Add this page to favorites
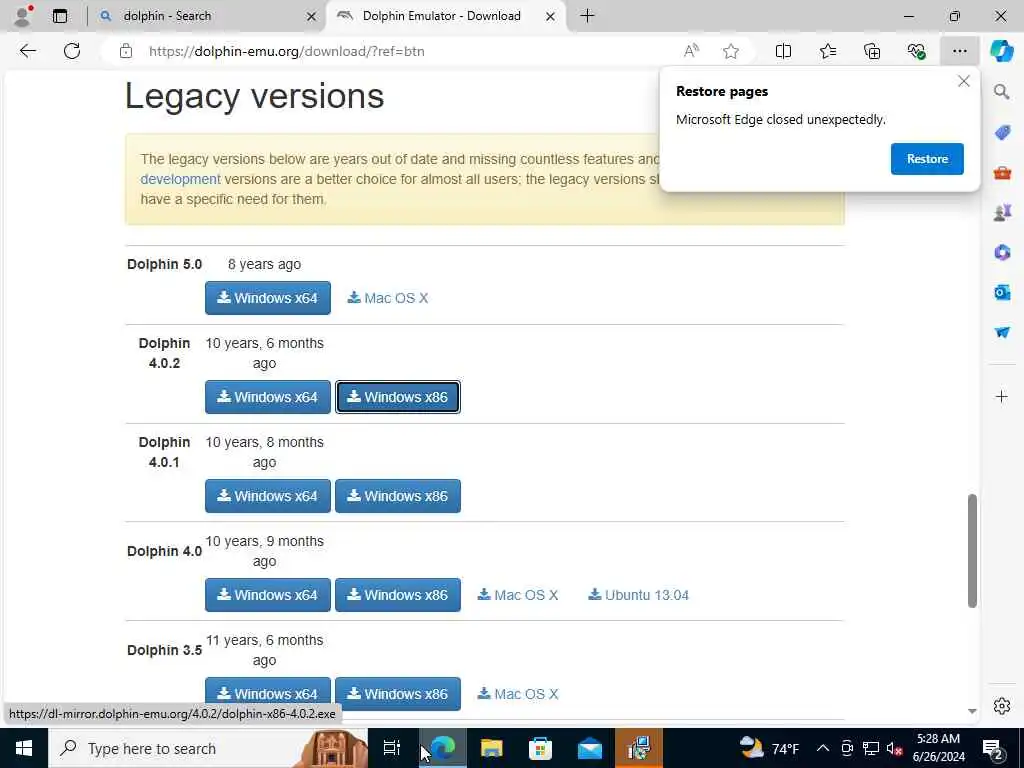Viewport: 1024px width, 768px height. click(x=731, y=51)
